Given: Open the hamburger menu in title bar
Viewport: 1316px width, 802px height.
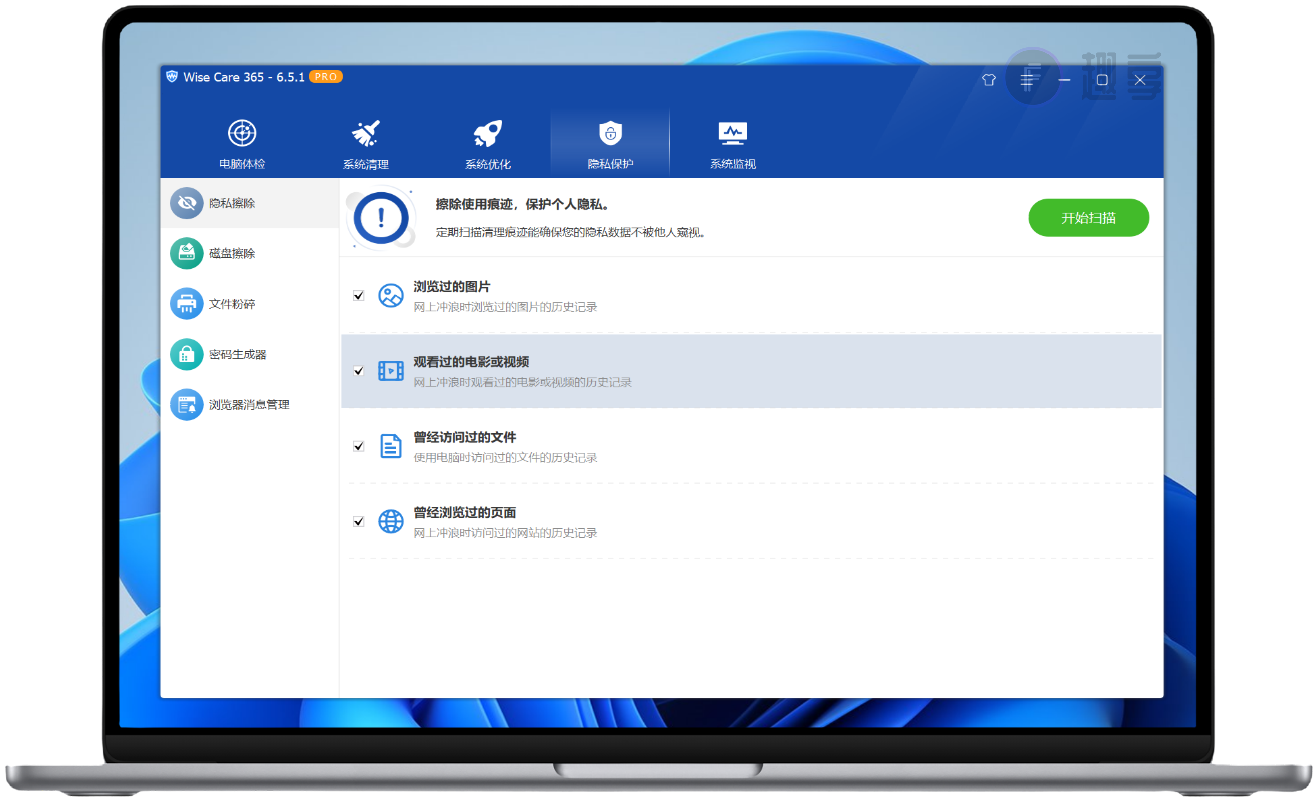Looking at the screenshot, I should [1027, 80].
